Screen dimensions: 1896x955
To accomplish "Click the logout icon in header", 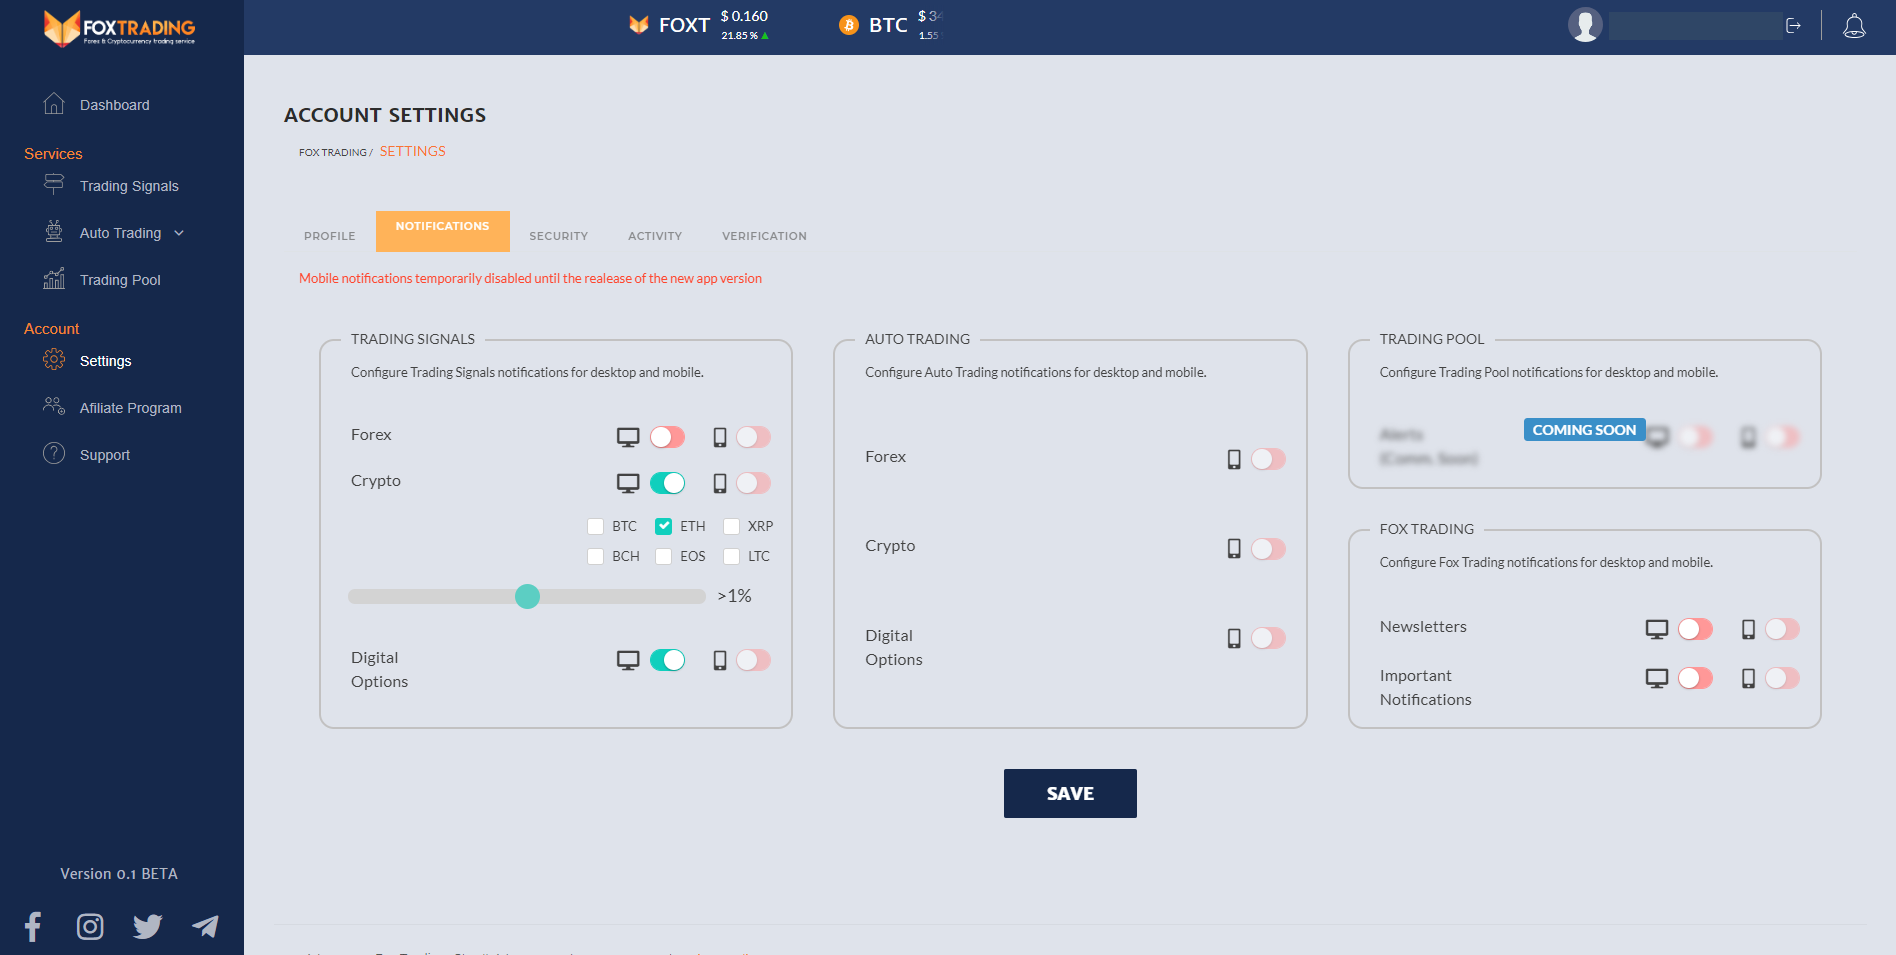I will (x=1793, y=26).
